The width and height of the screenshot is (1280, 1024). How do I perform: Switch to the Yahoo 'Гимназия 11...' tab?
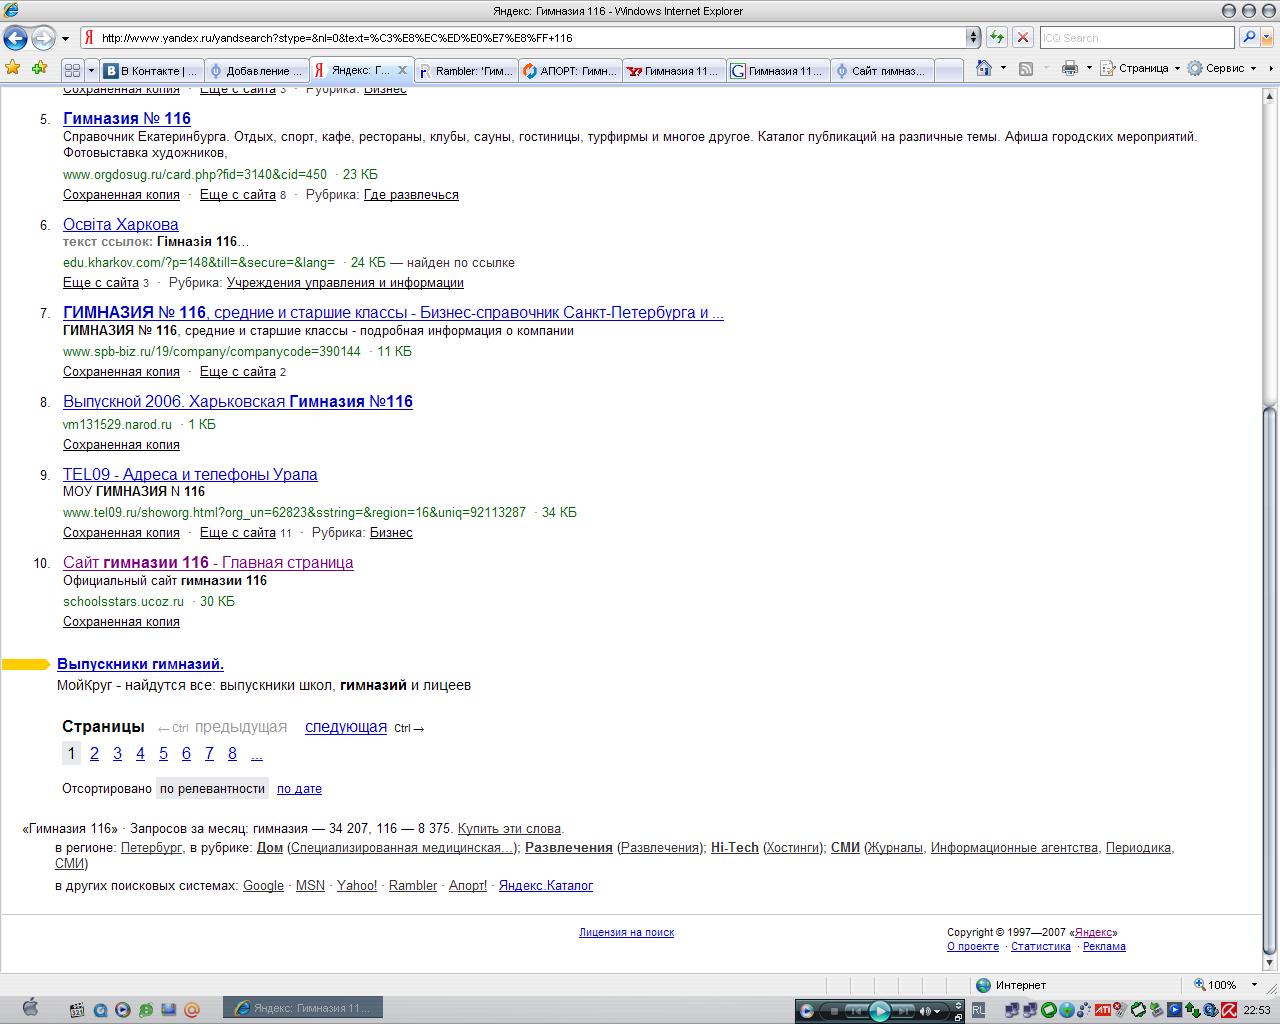point(675,70)
